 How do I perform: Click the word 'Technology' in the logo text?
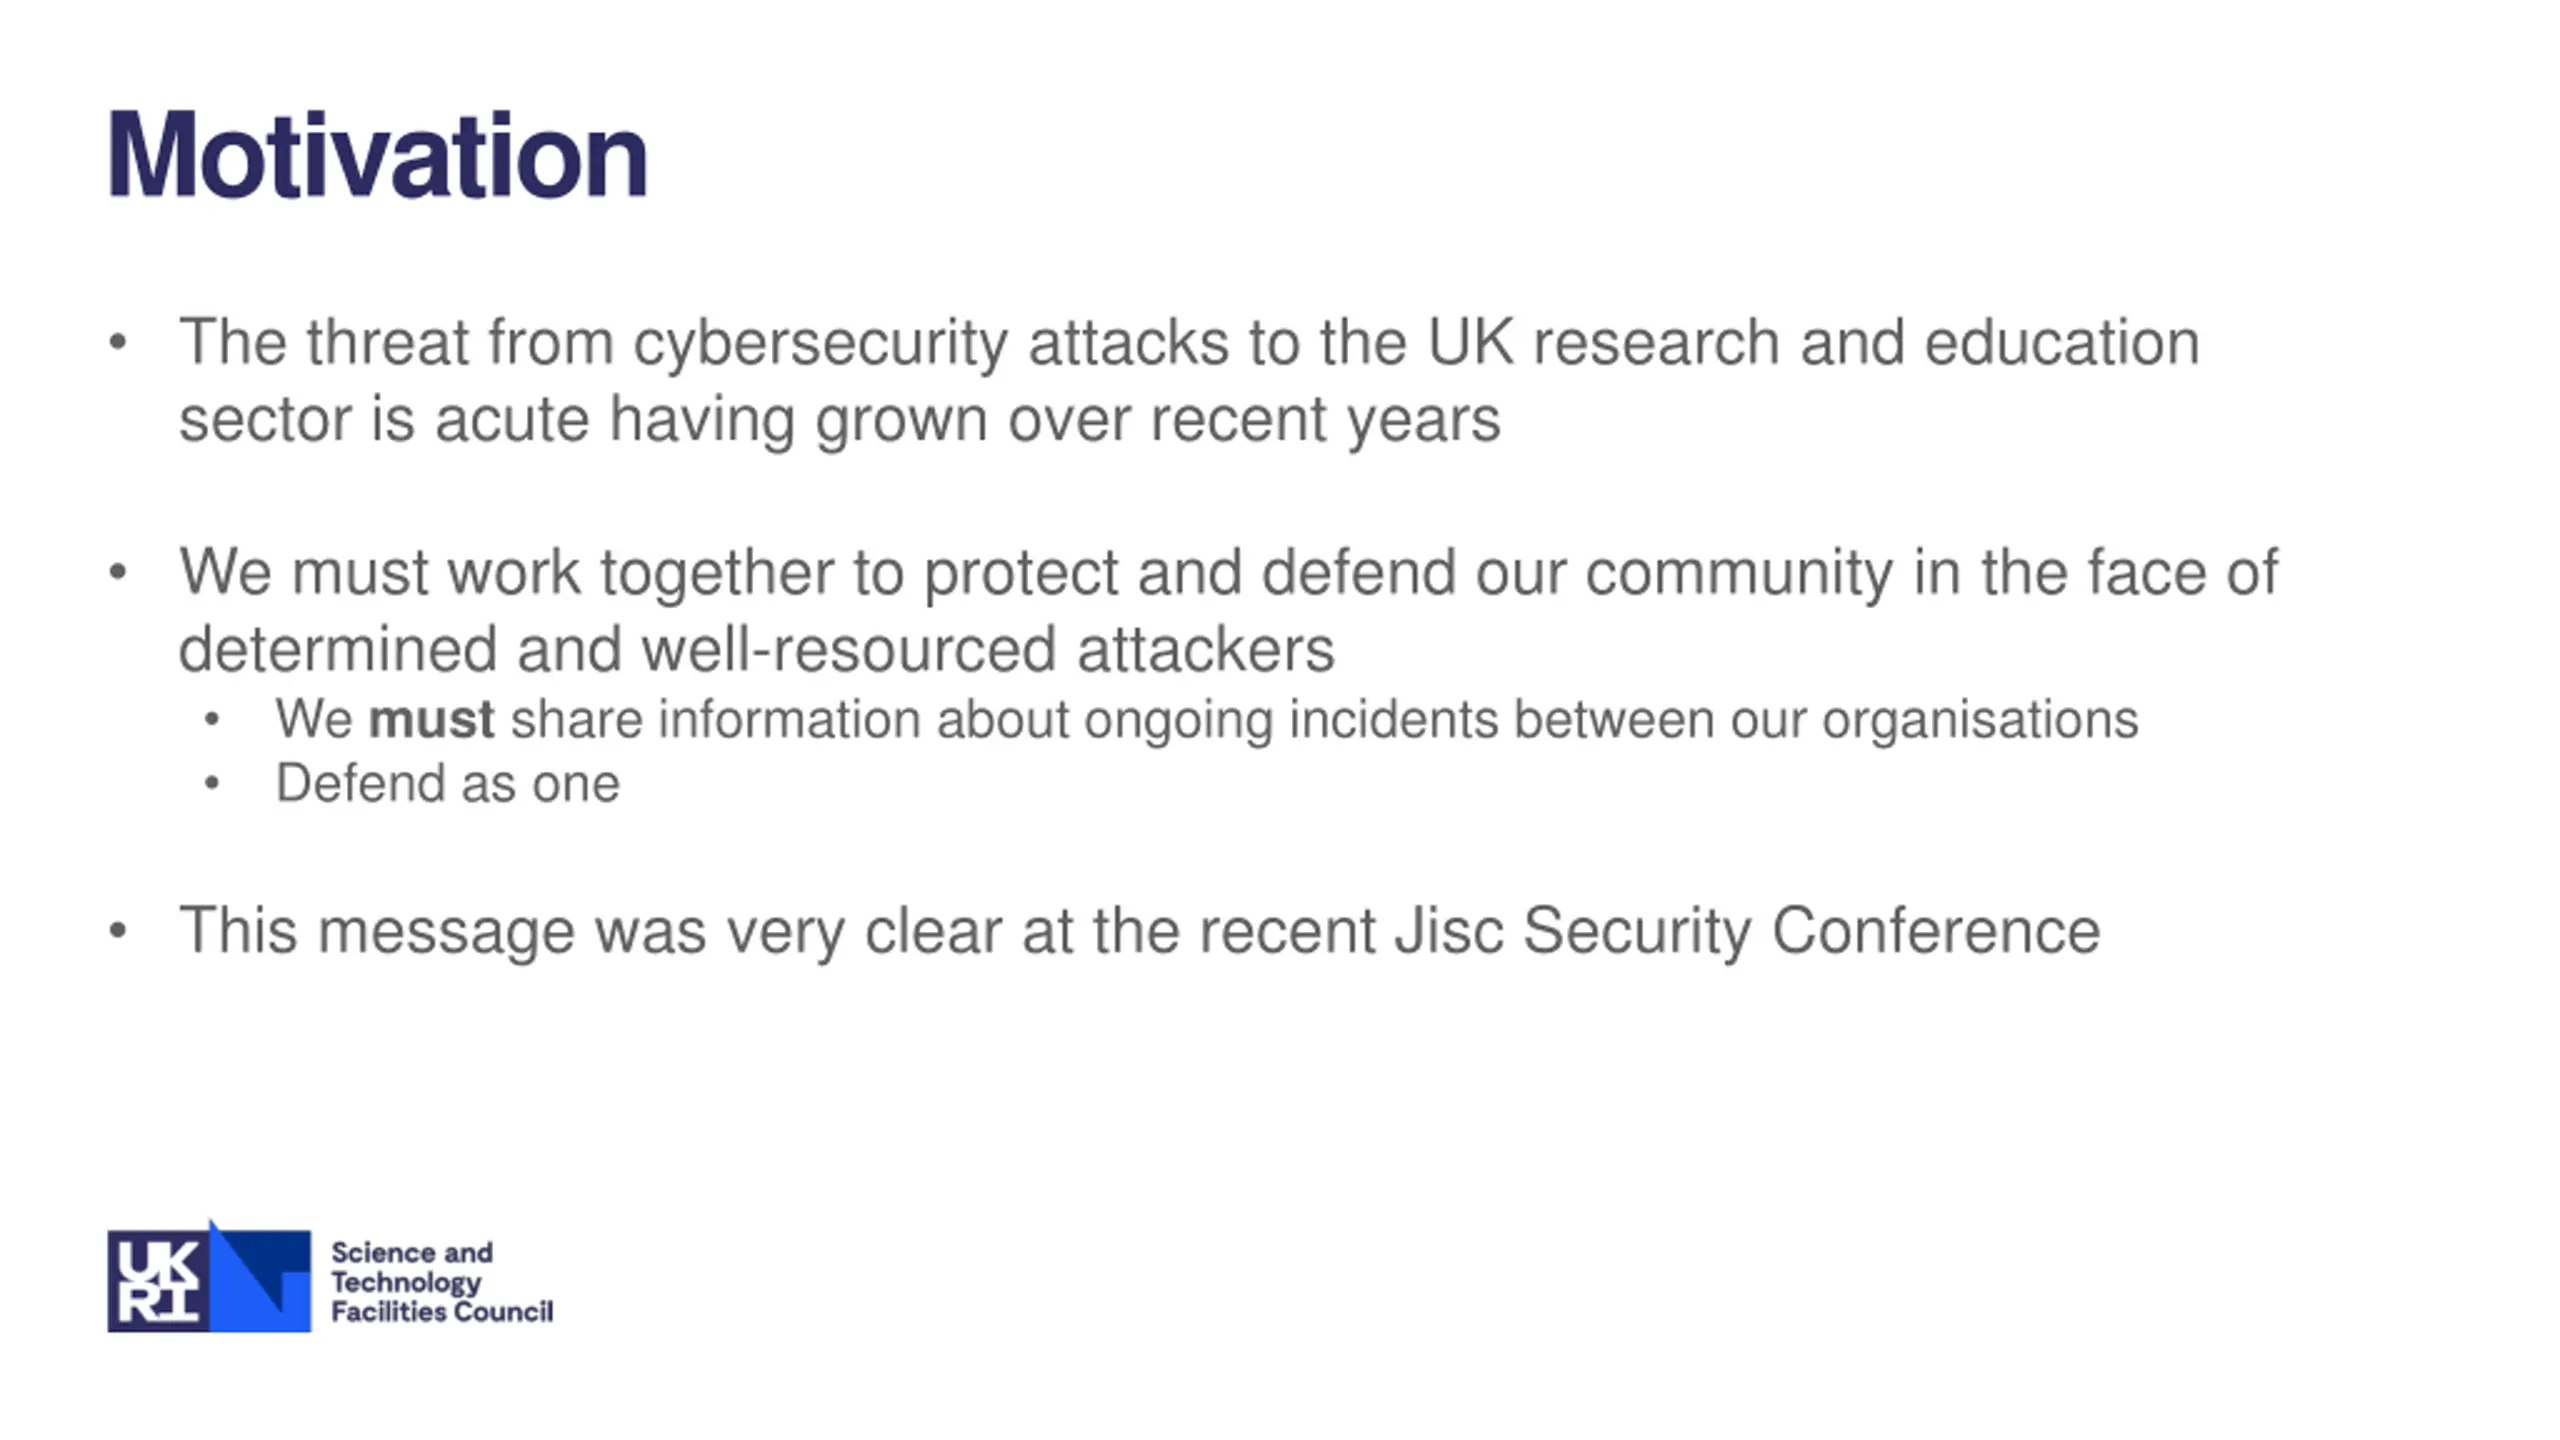[406, 1283]
